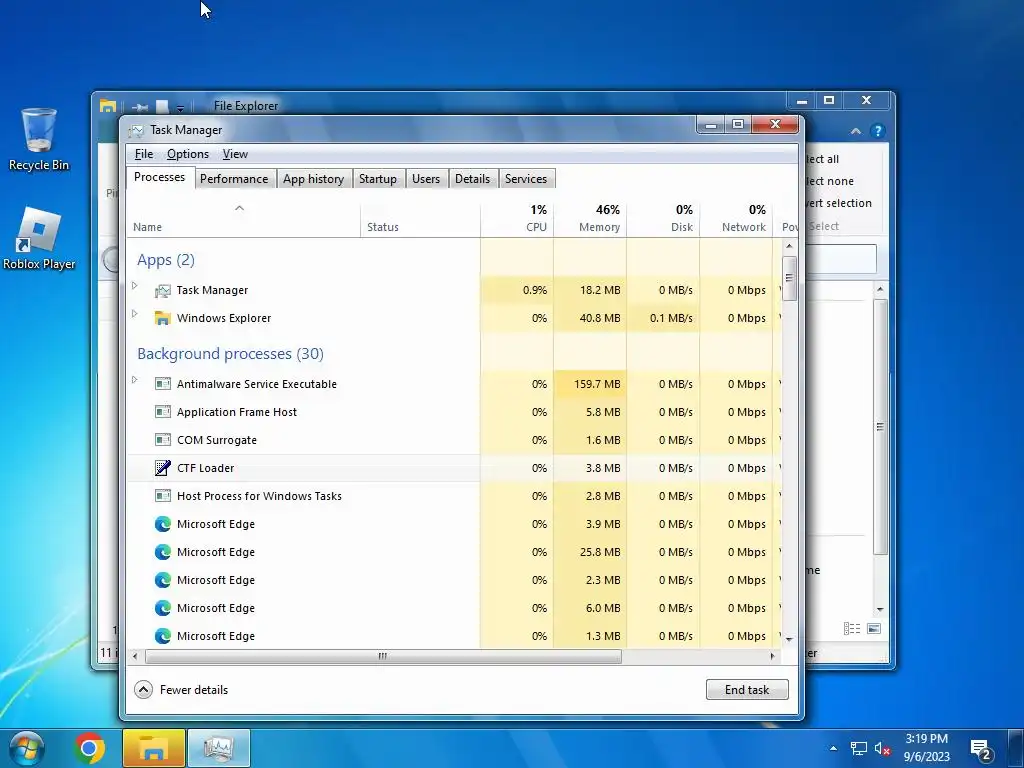Open the network tray icon
The width and height of the screenshot is (1024, 768).
pos(858,748)
